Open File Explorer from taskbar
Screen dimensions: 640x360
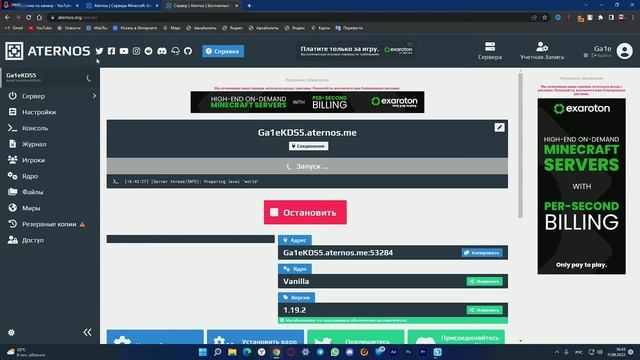tap(232, 352)
